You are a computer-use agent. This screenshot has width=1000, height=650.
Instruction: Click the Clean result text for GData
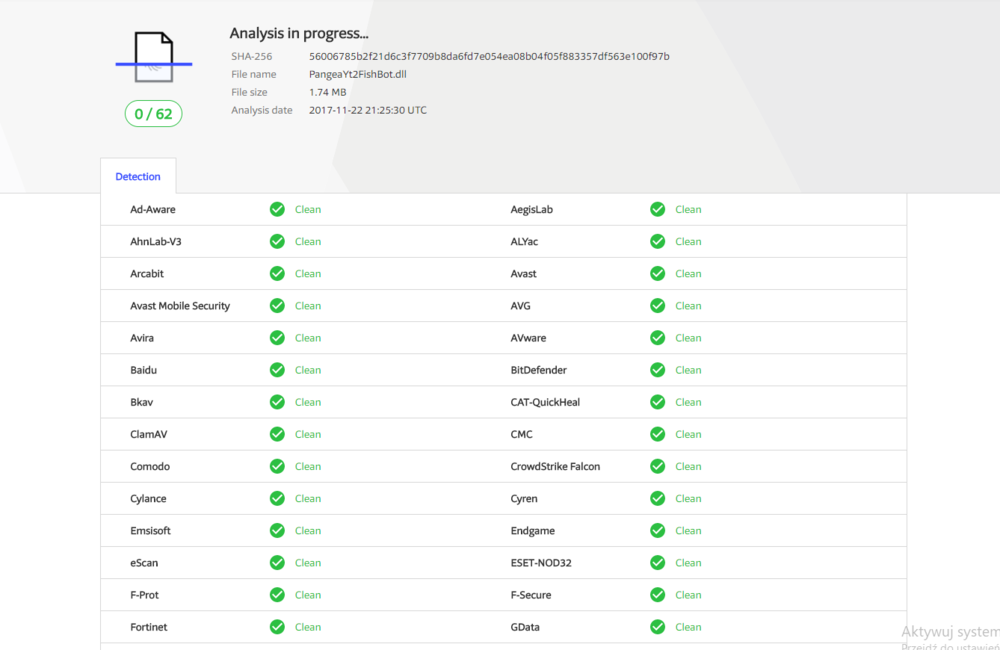click(x=688, y=627)
